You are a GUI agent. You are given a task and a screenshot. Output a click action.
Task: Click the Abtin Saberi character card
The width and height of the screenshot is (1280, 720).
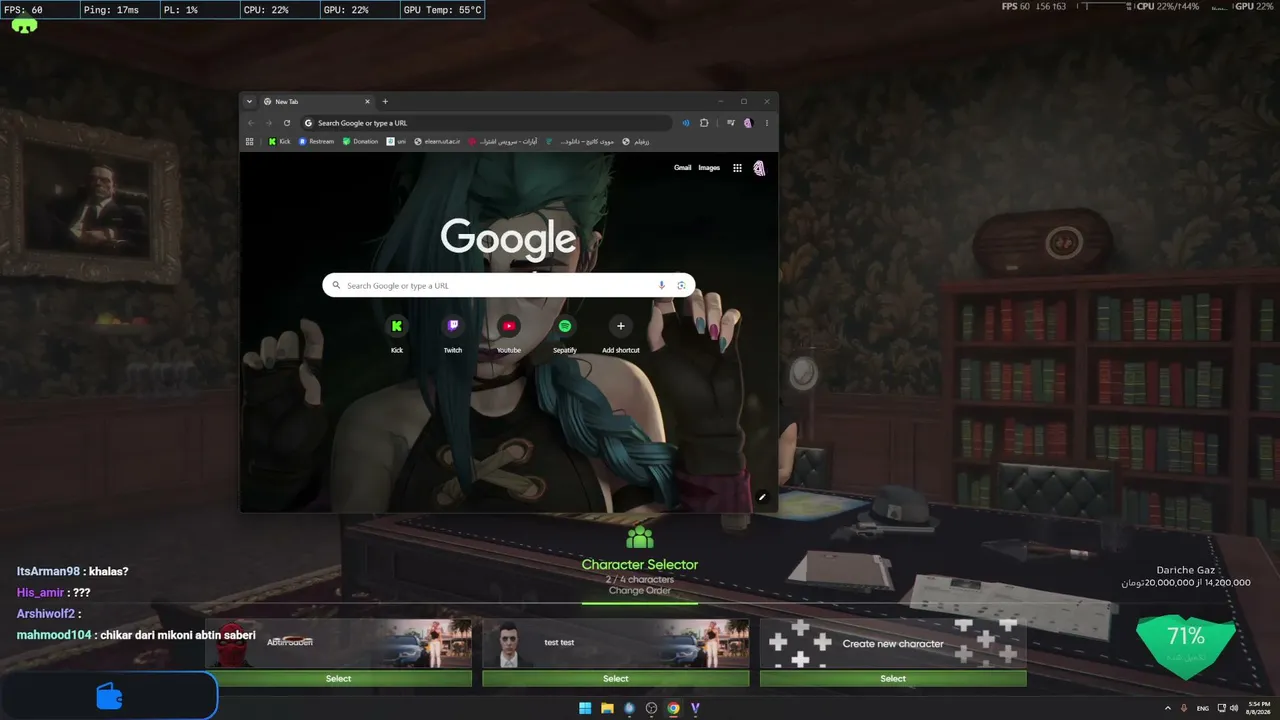click(338, 643)
